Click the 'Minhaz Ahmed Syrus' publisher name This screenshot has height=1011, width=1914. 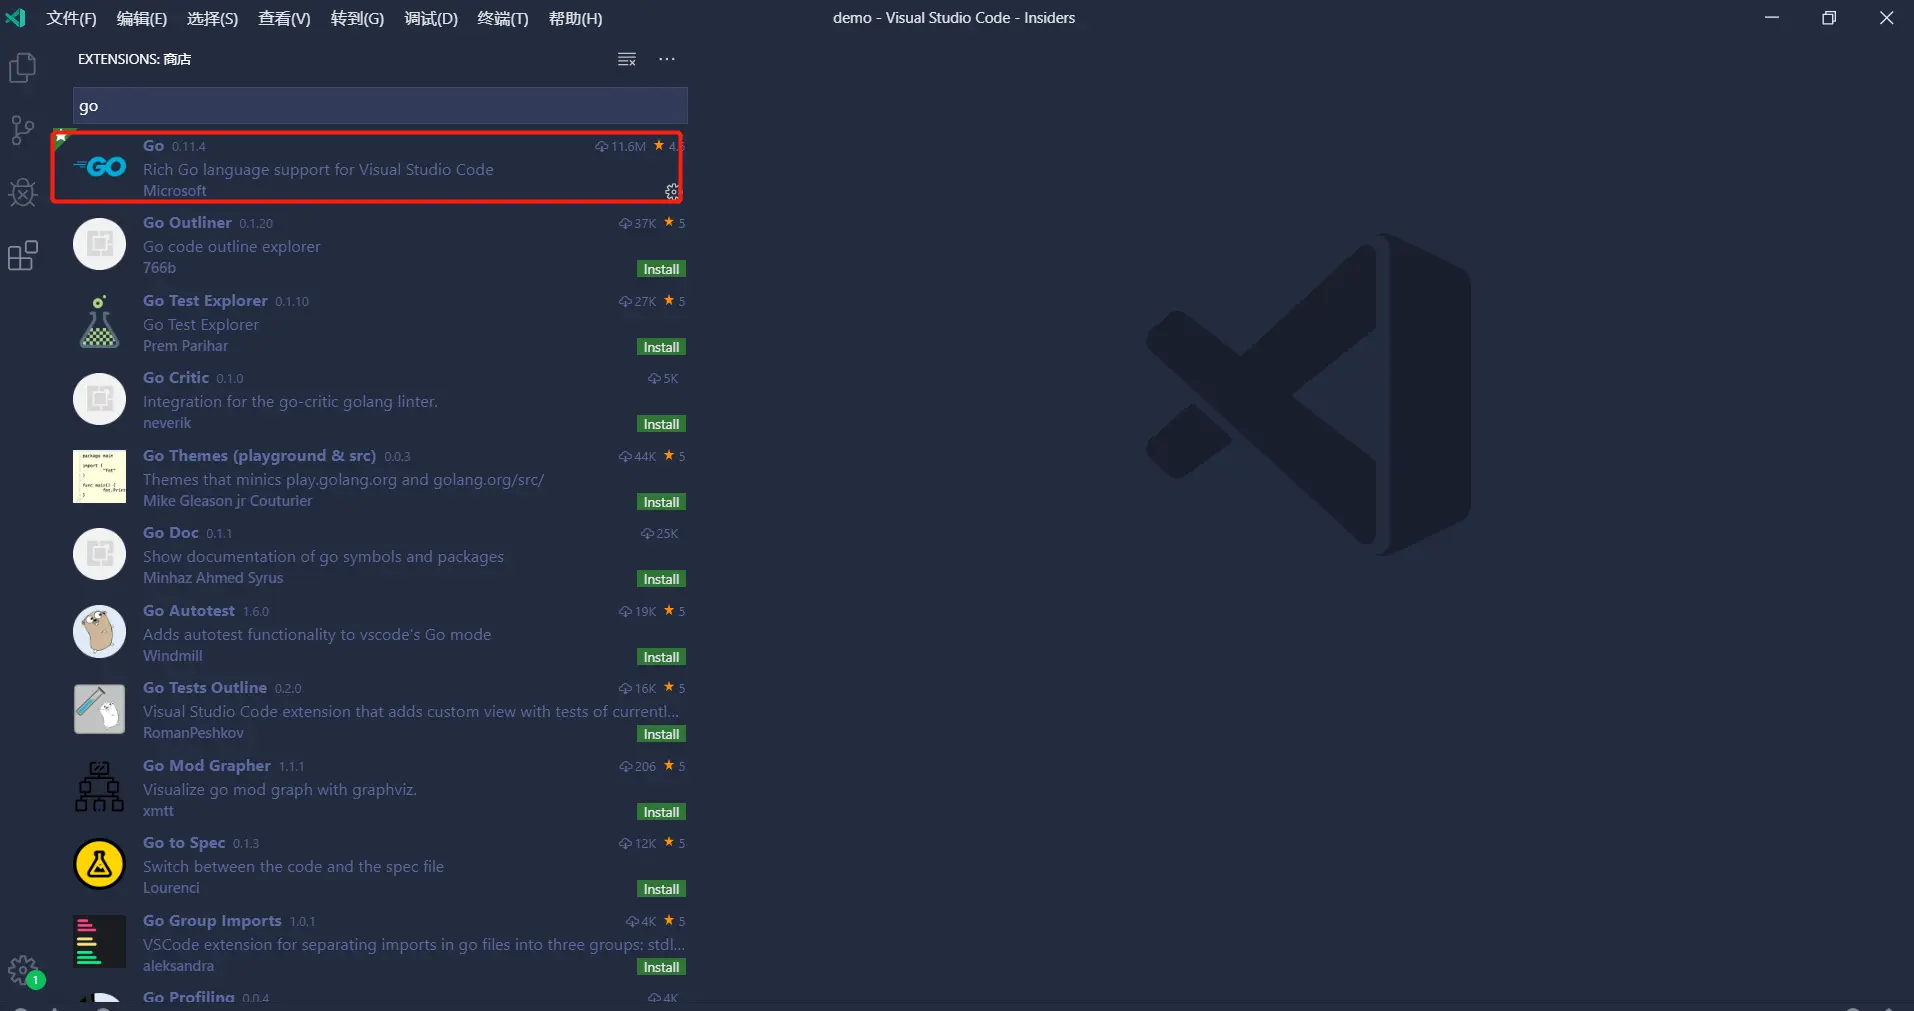213,578
